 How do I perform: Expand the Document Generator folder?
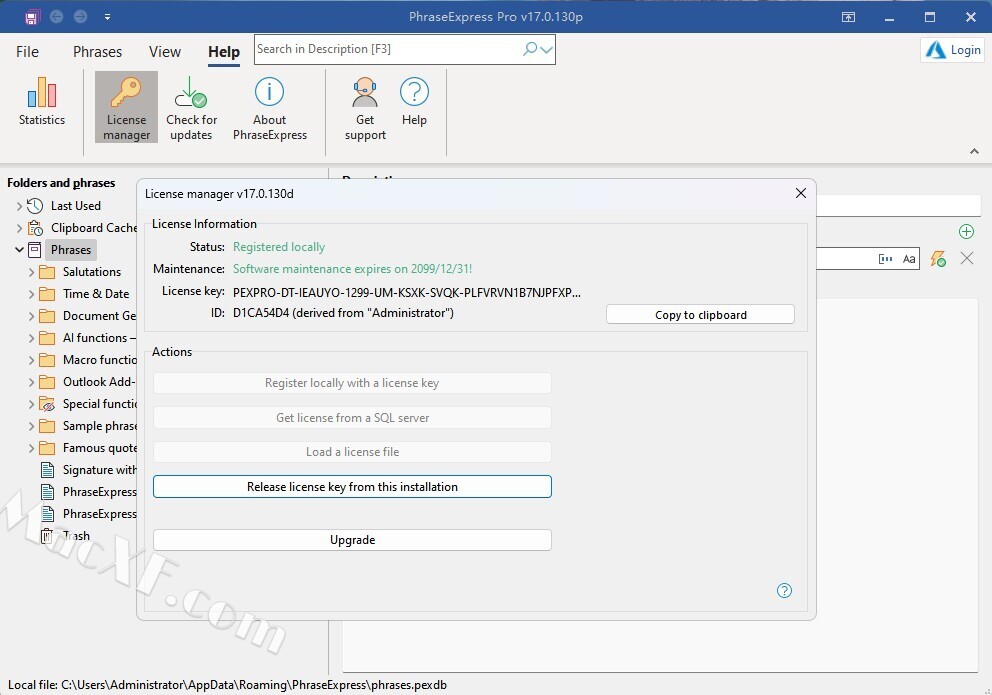tap(31, 316)
